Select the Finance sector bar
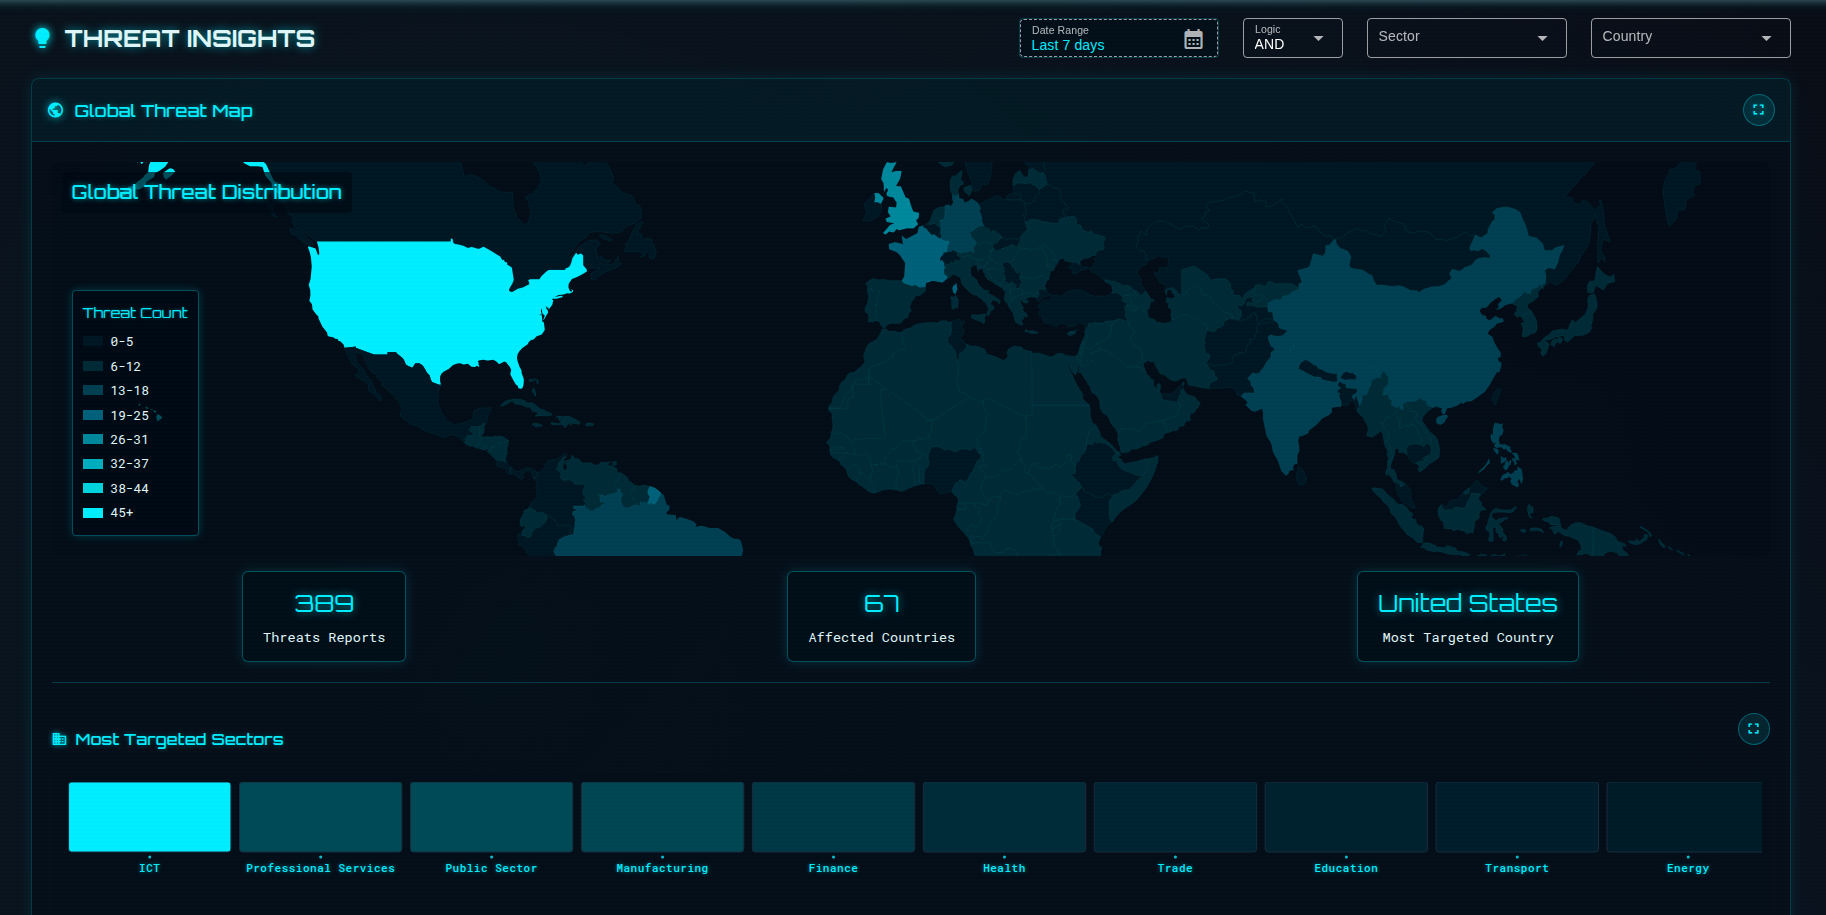The height and width of the screenshot is (915, 1826). pos(833,816)
